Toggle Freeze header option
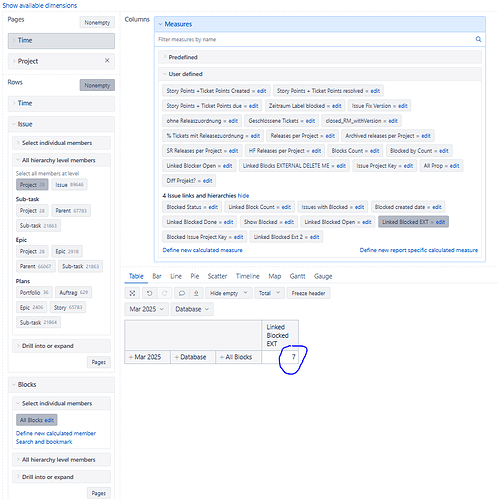Image resolution: width=498 pixels, height=499 pixels. coord(308,293)
